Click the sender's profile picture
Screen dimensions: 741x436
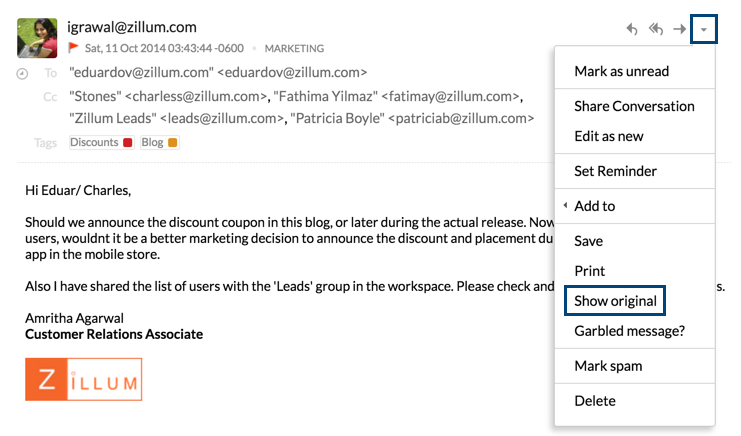(x=37, y=38)
